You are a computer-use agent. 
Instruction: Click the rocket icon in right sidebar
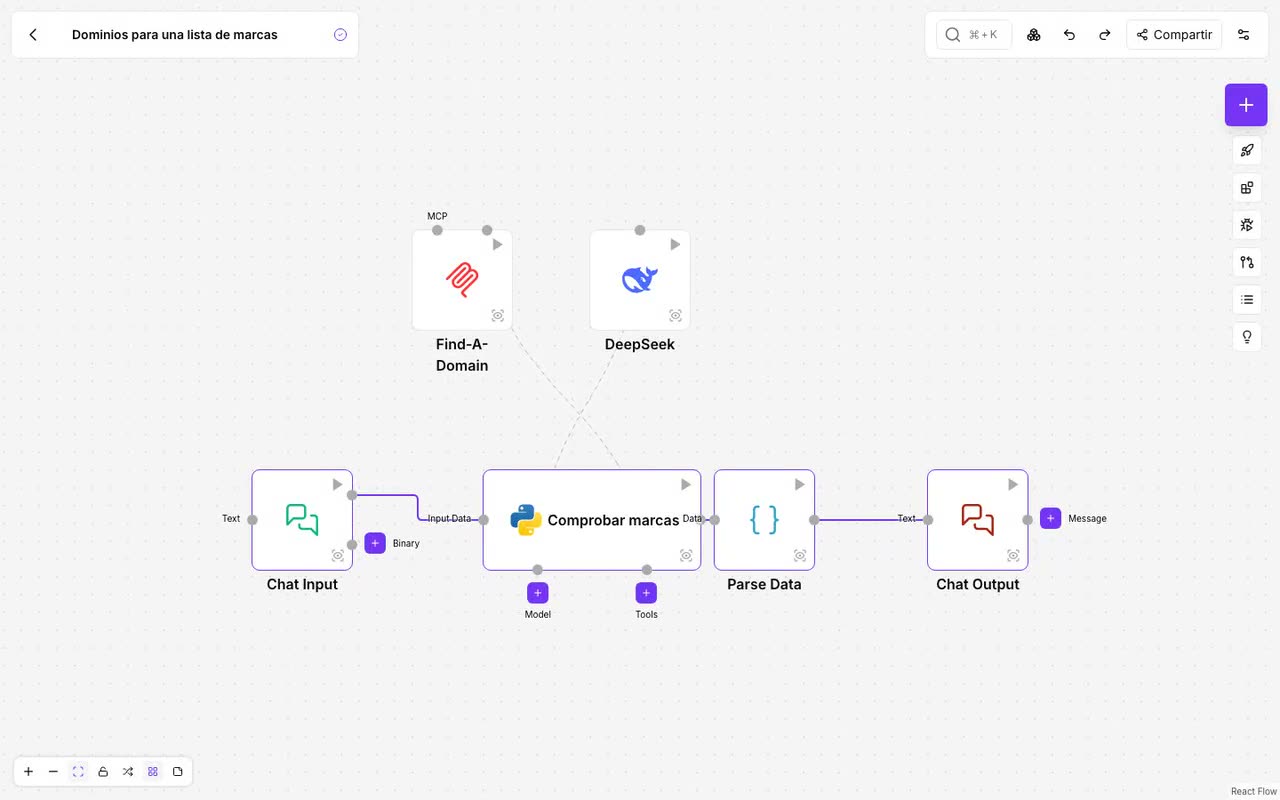pyautogui.click(x=1247, y=151)
